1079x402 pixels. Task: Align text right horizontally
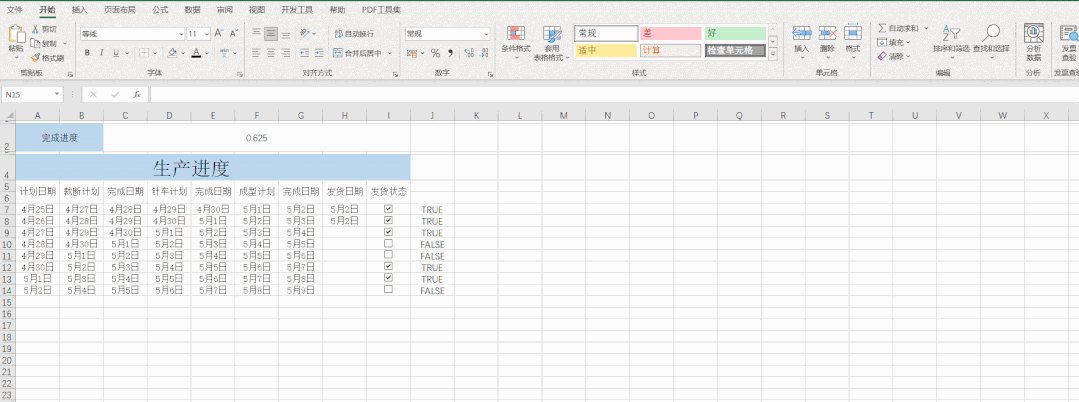point(285,53)
